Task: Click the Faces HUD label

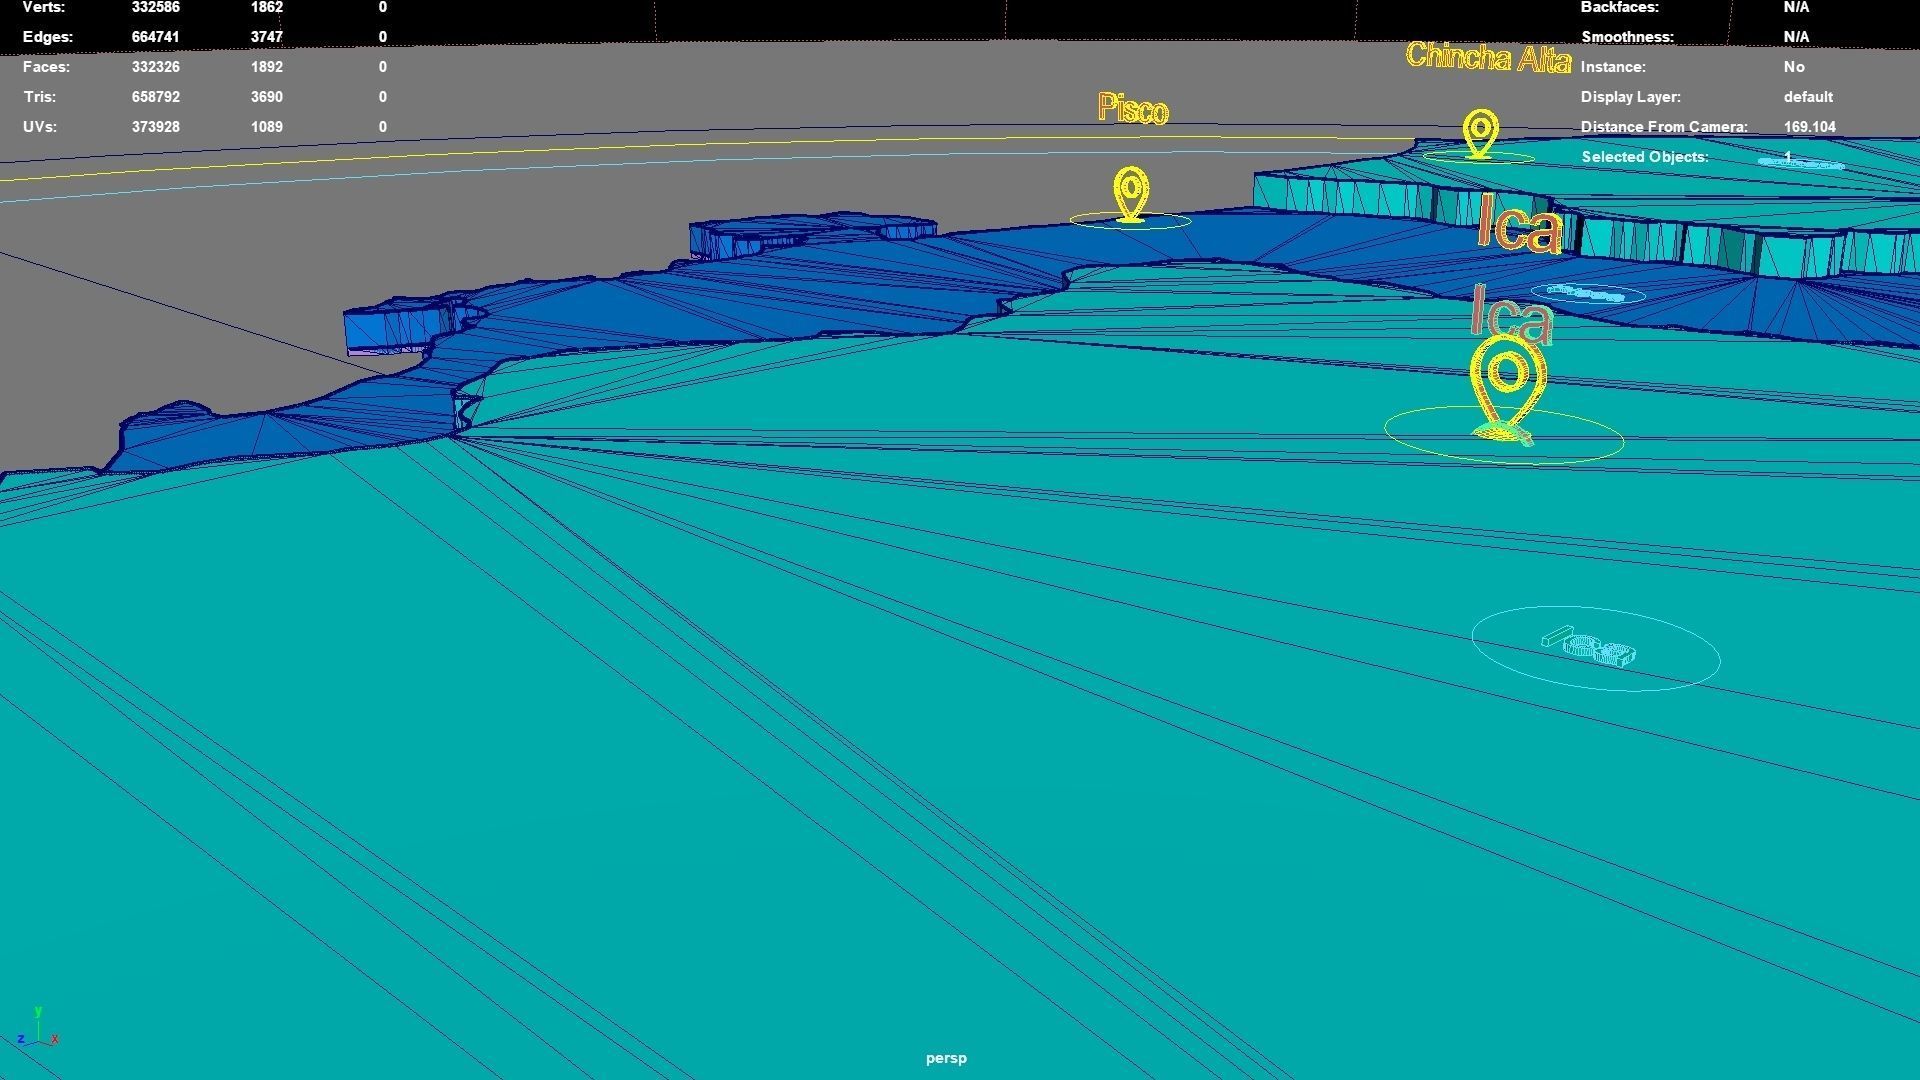Action: click(46, 67)
